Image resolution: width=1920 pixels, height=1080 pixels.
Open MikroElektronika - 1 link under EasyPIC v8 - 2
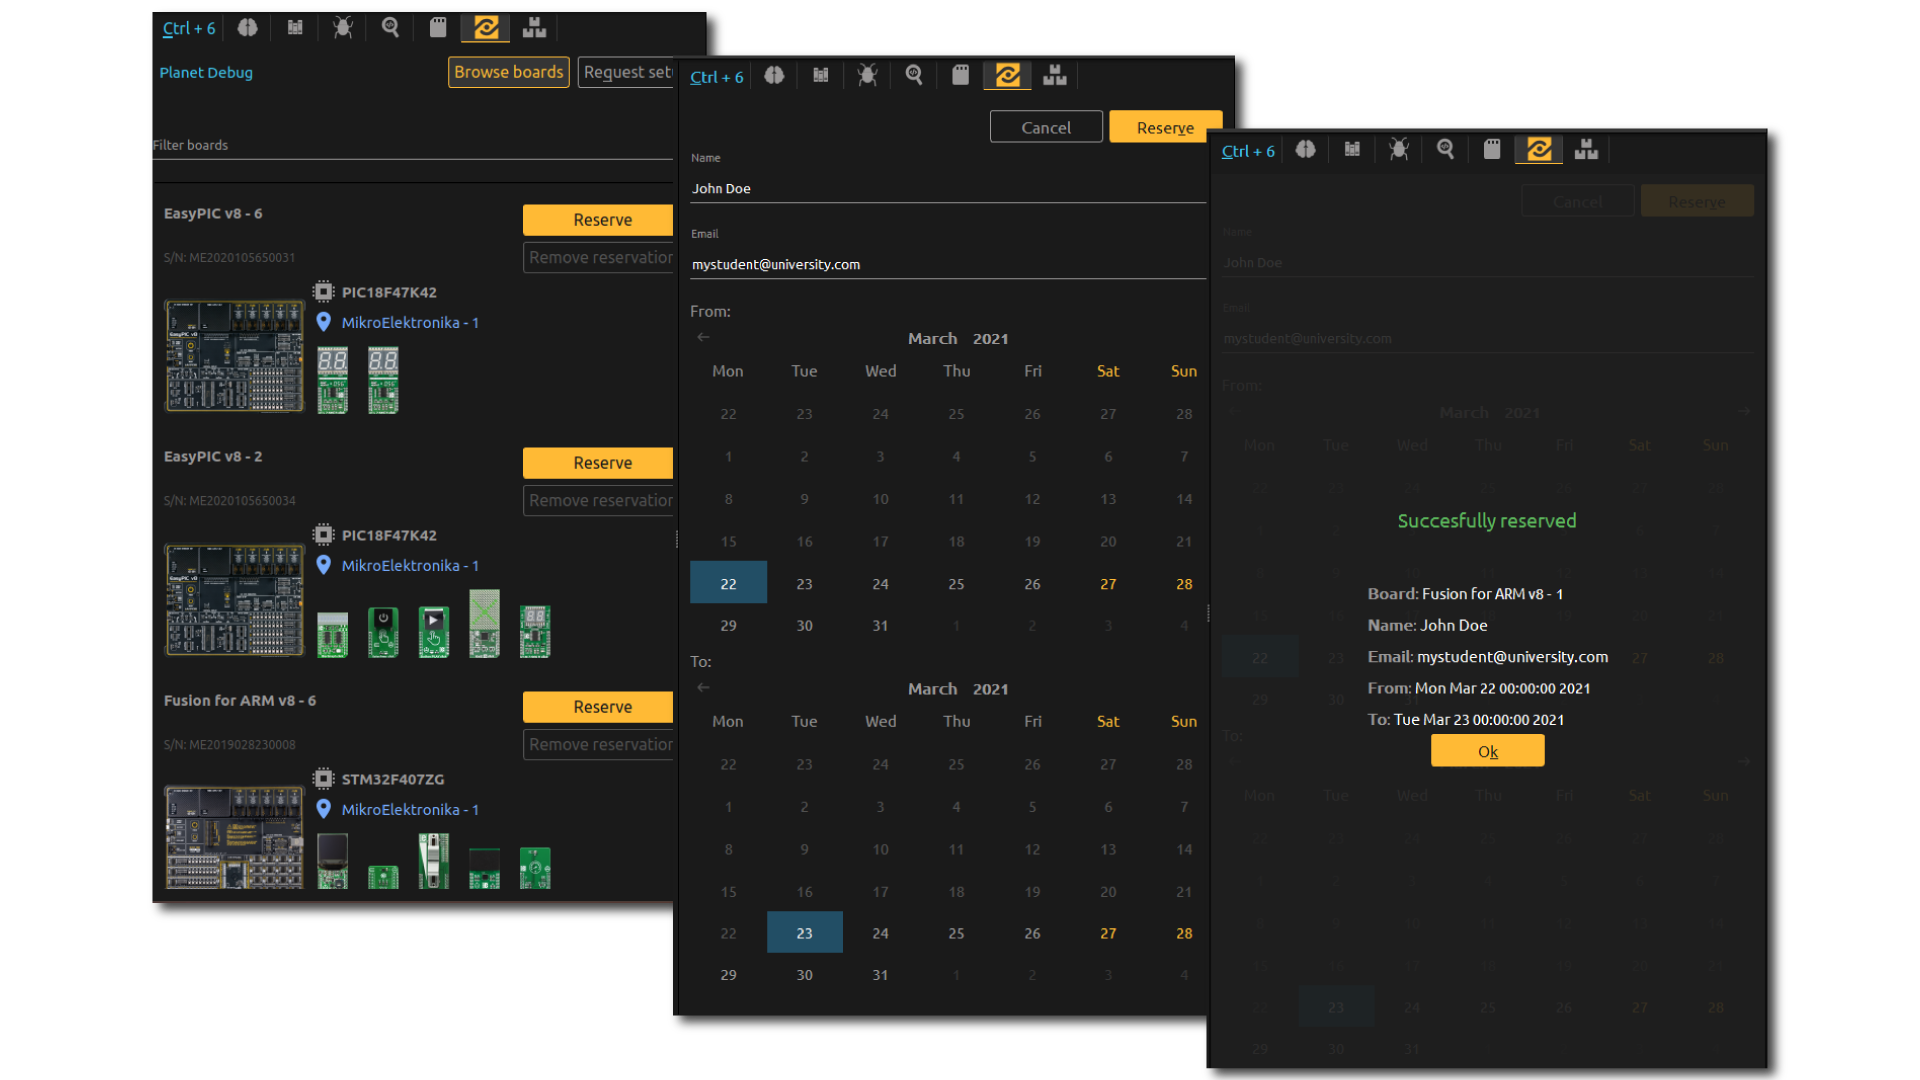[x=410, y=565]
